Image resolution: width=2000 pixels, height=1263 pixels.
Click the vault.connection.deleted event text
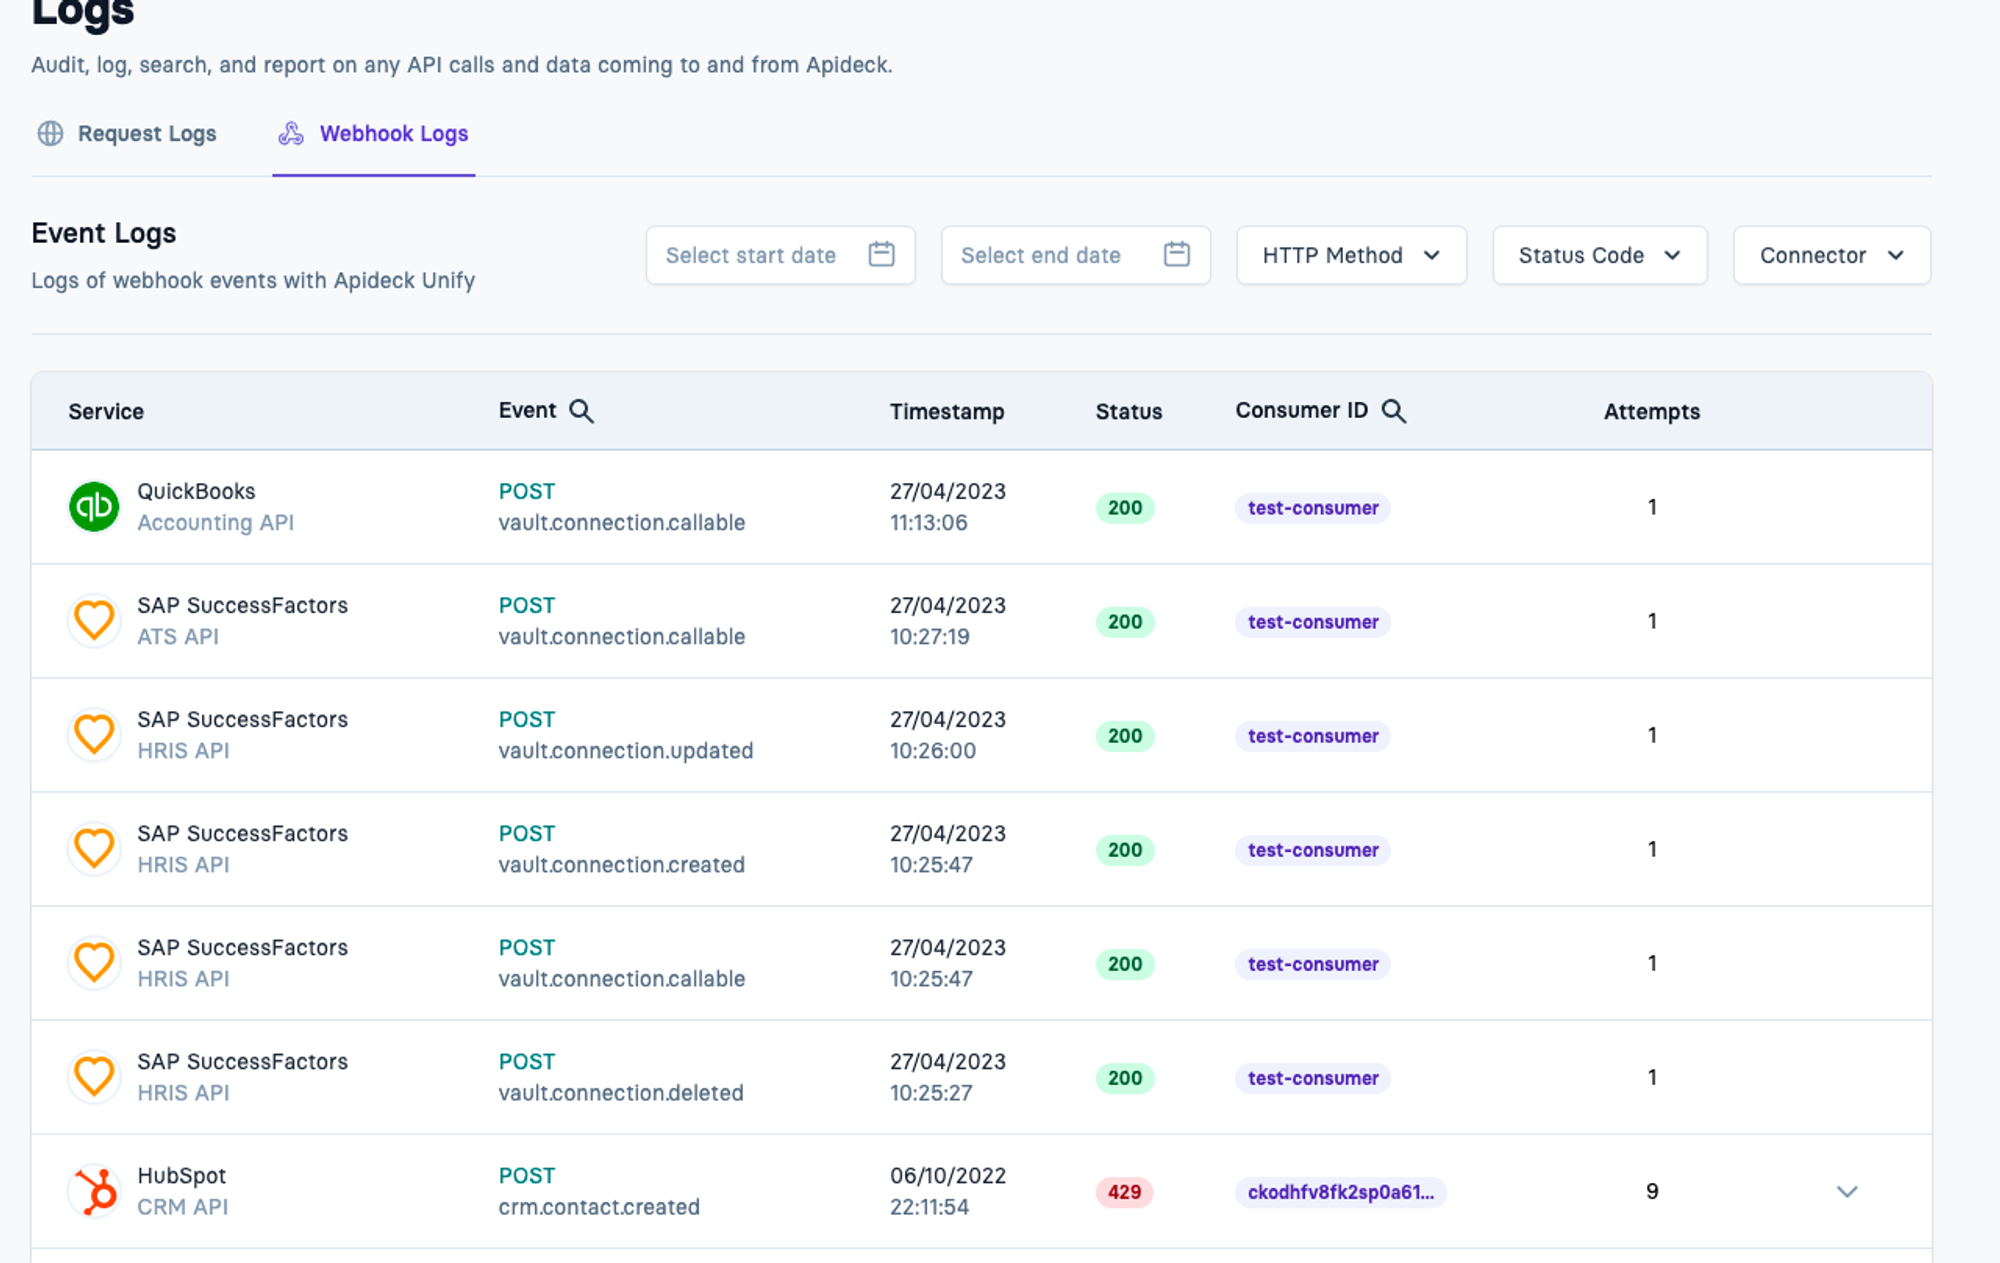(621, 1093)
